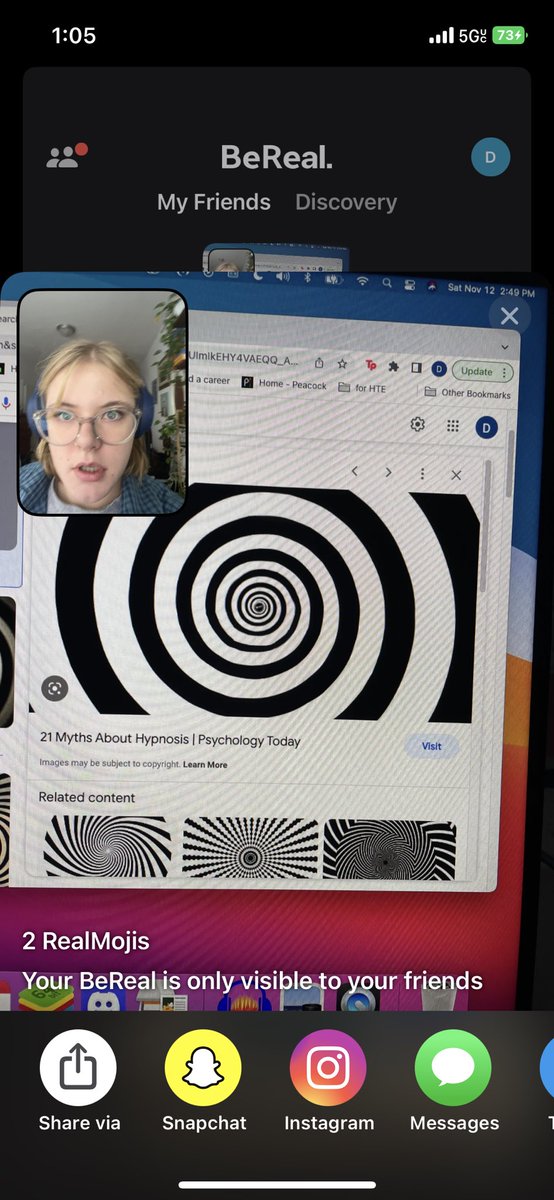The image size is (554, 1200).
Task: Send through Messages with the green bubble icon
Action: click(x=453, y=1069)
